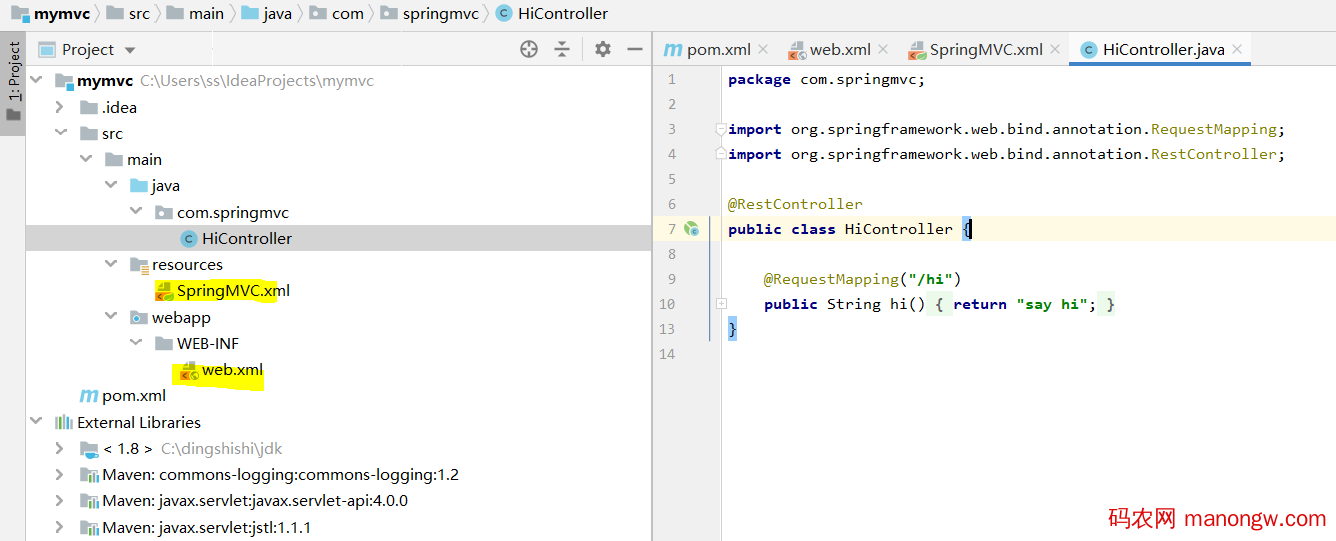Viewport: 1336px width, 541px height.
Task: Click @RestController annotation in editor
Action: pyautogui.click(x=795, y=204)
